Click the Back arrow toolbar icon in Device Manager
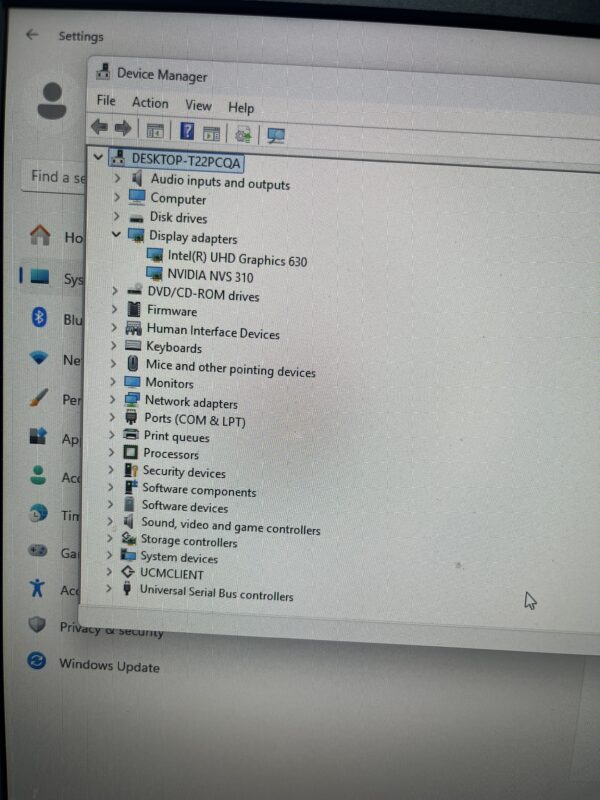The image size is (600, 800). pos(99,127)
